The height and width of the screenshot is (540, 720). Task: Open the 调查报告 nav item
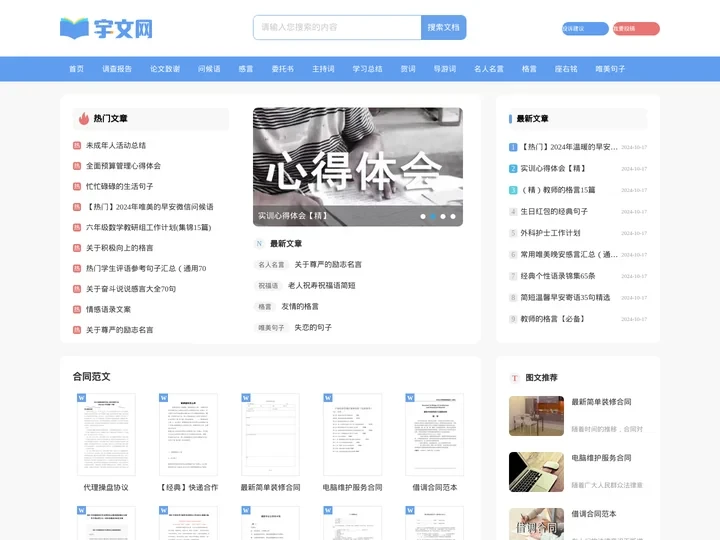(117, 69)
